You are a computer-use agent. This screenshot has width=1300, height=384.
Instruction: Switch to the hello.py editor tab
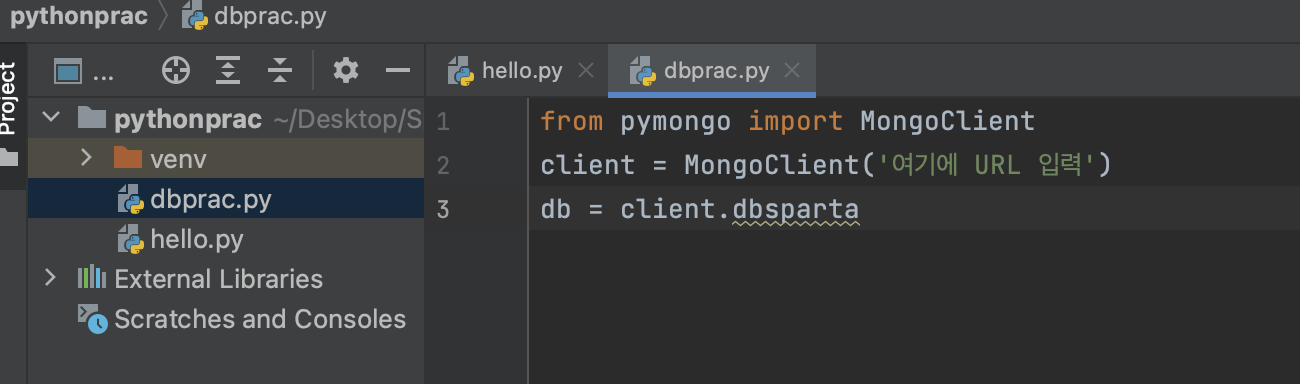[x=521, y=71]
